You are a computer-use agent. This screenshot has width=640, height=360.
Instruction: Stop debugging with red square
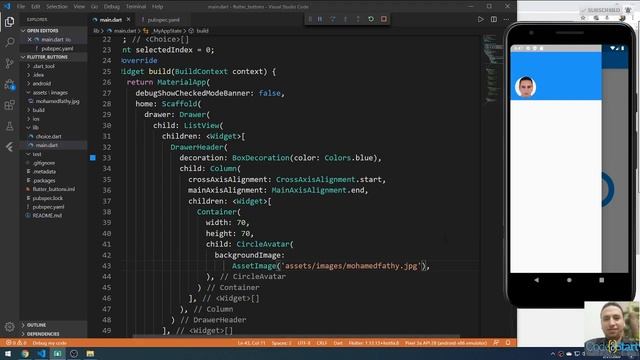pos(384,19)
